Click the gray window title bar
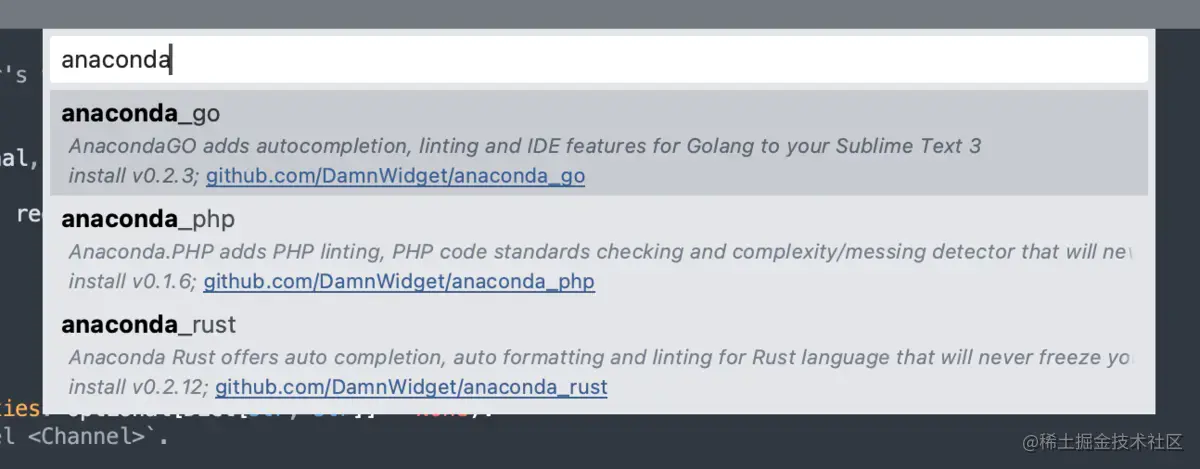The height and width of the screenshot is (469, 1200). point(600,13)
